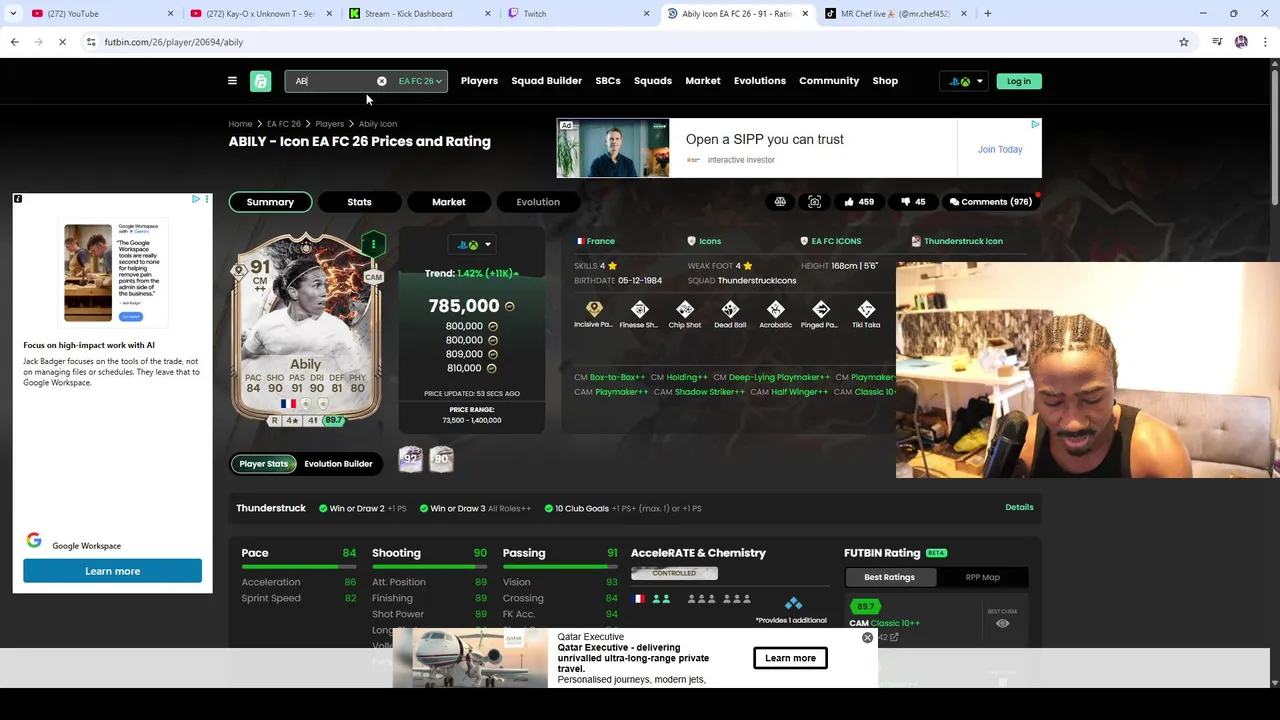Click the Best Chem eye icon
This screenshot has width=1280, height=720.
[1002, 624]
